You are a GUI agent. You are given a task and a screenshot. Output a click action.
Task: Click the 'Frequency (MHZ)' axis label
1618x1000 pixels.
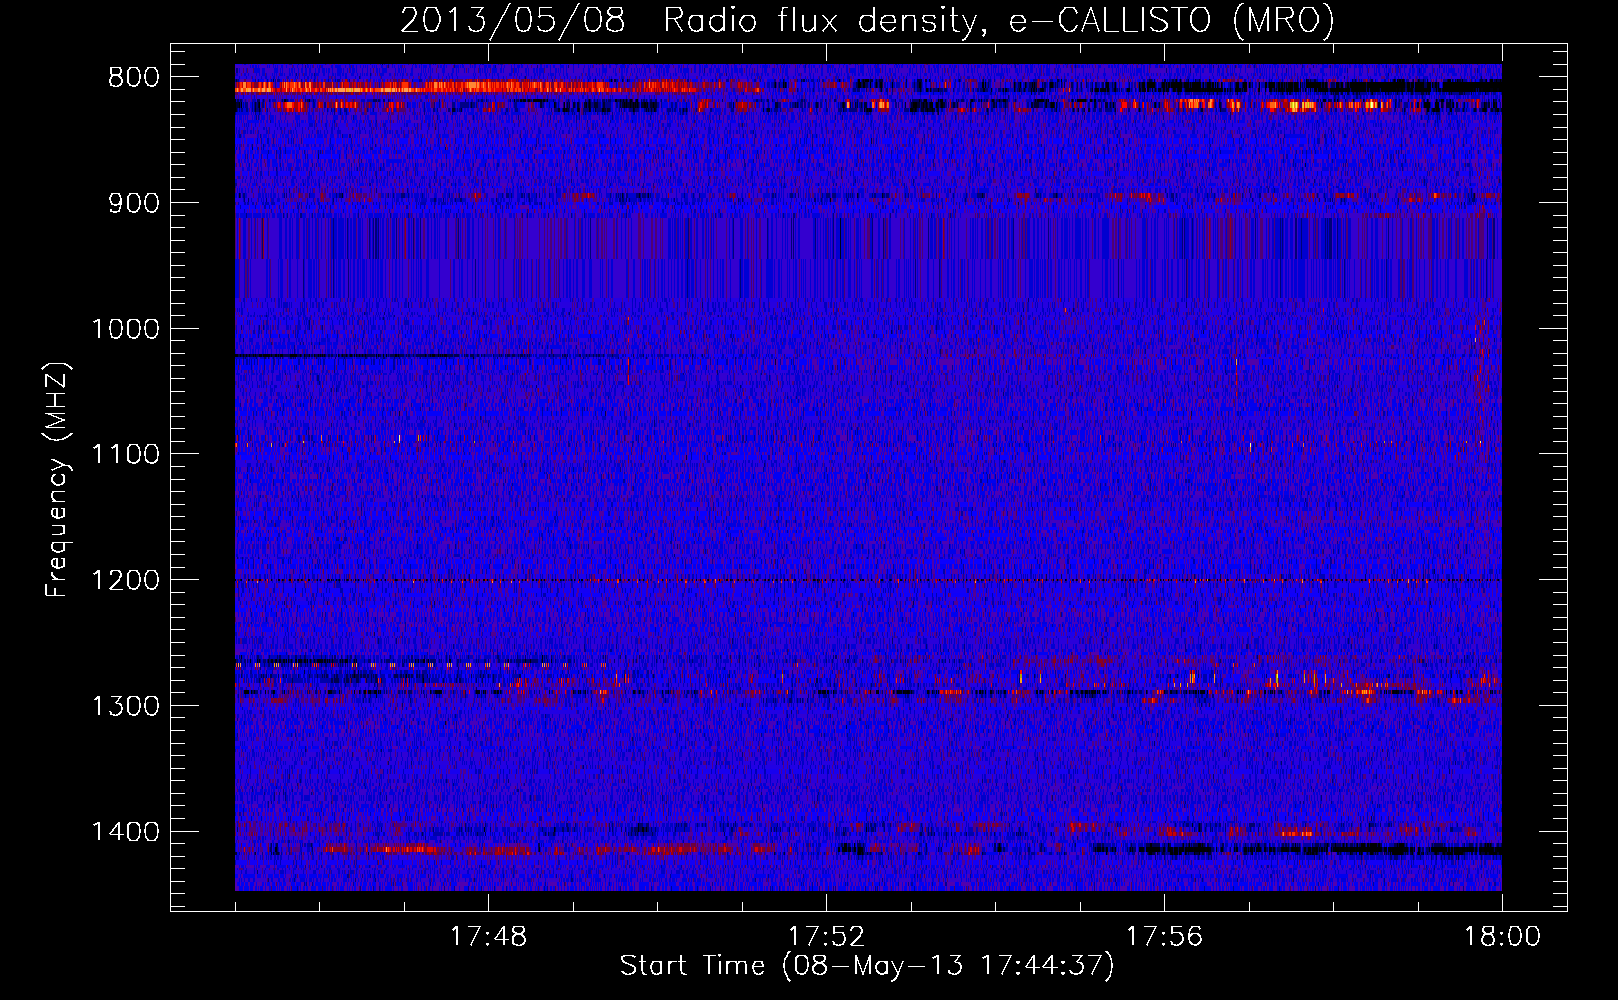tap(58, 480)
